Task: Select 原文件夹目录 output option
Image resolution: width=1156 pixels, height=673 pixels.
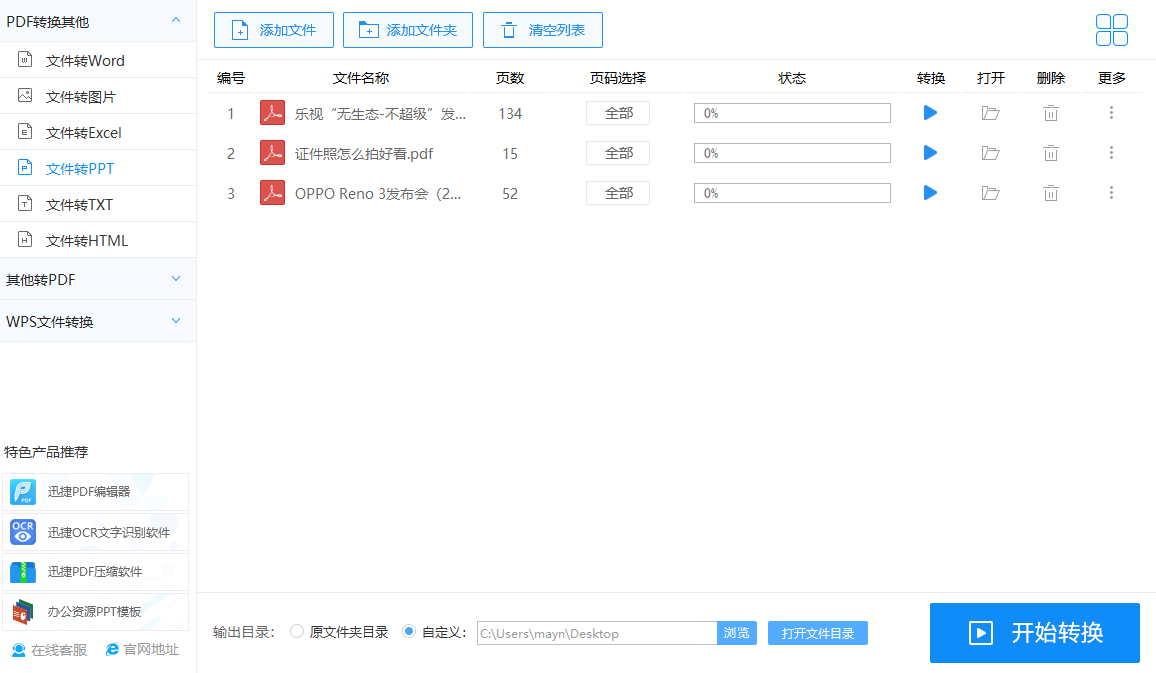Action: 296,631
